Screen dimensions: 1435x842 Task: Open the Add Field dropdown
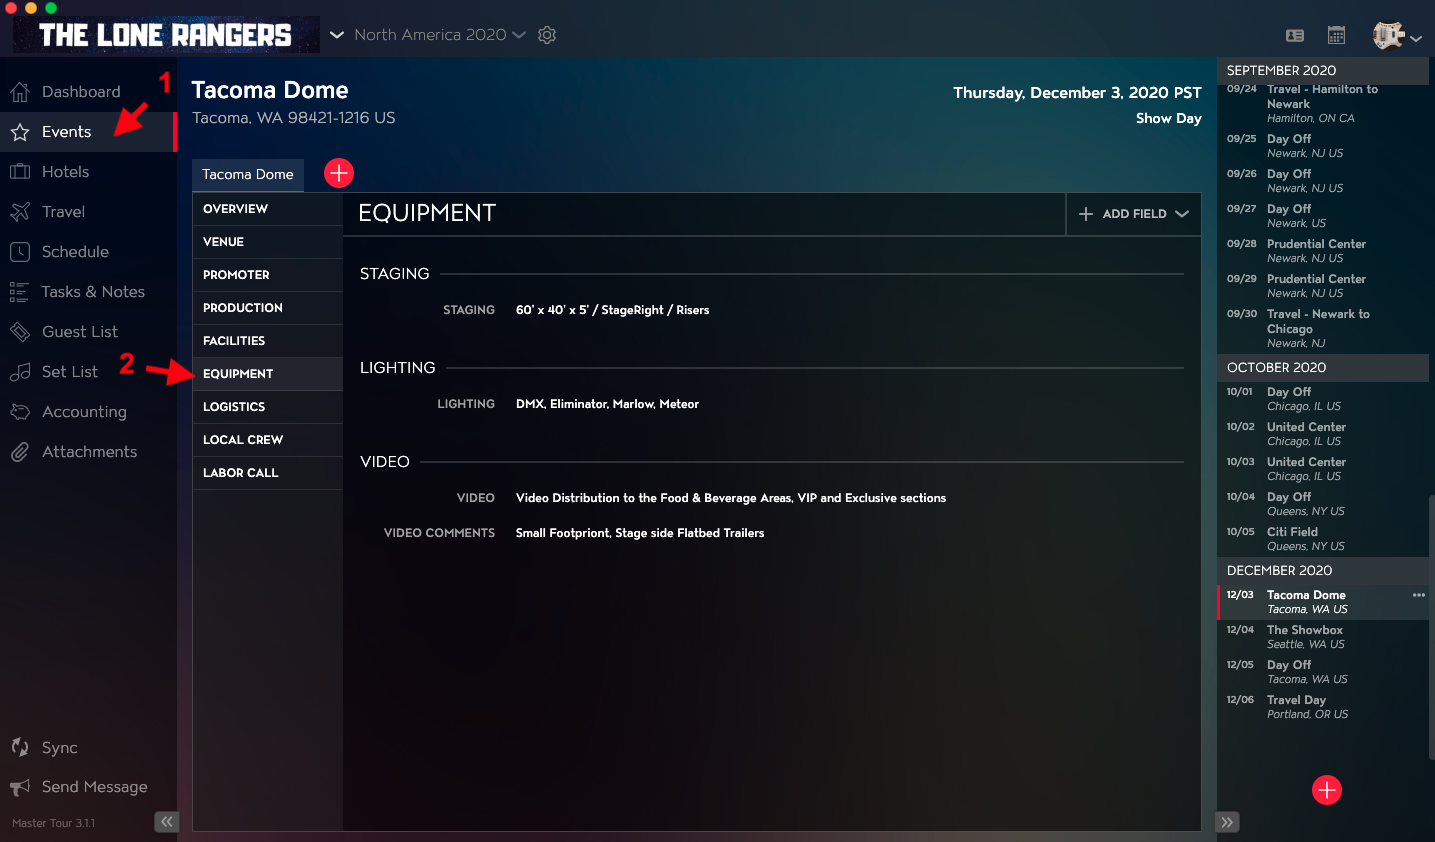(1134, 214)
